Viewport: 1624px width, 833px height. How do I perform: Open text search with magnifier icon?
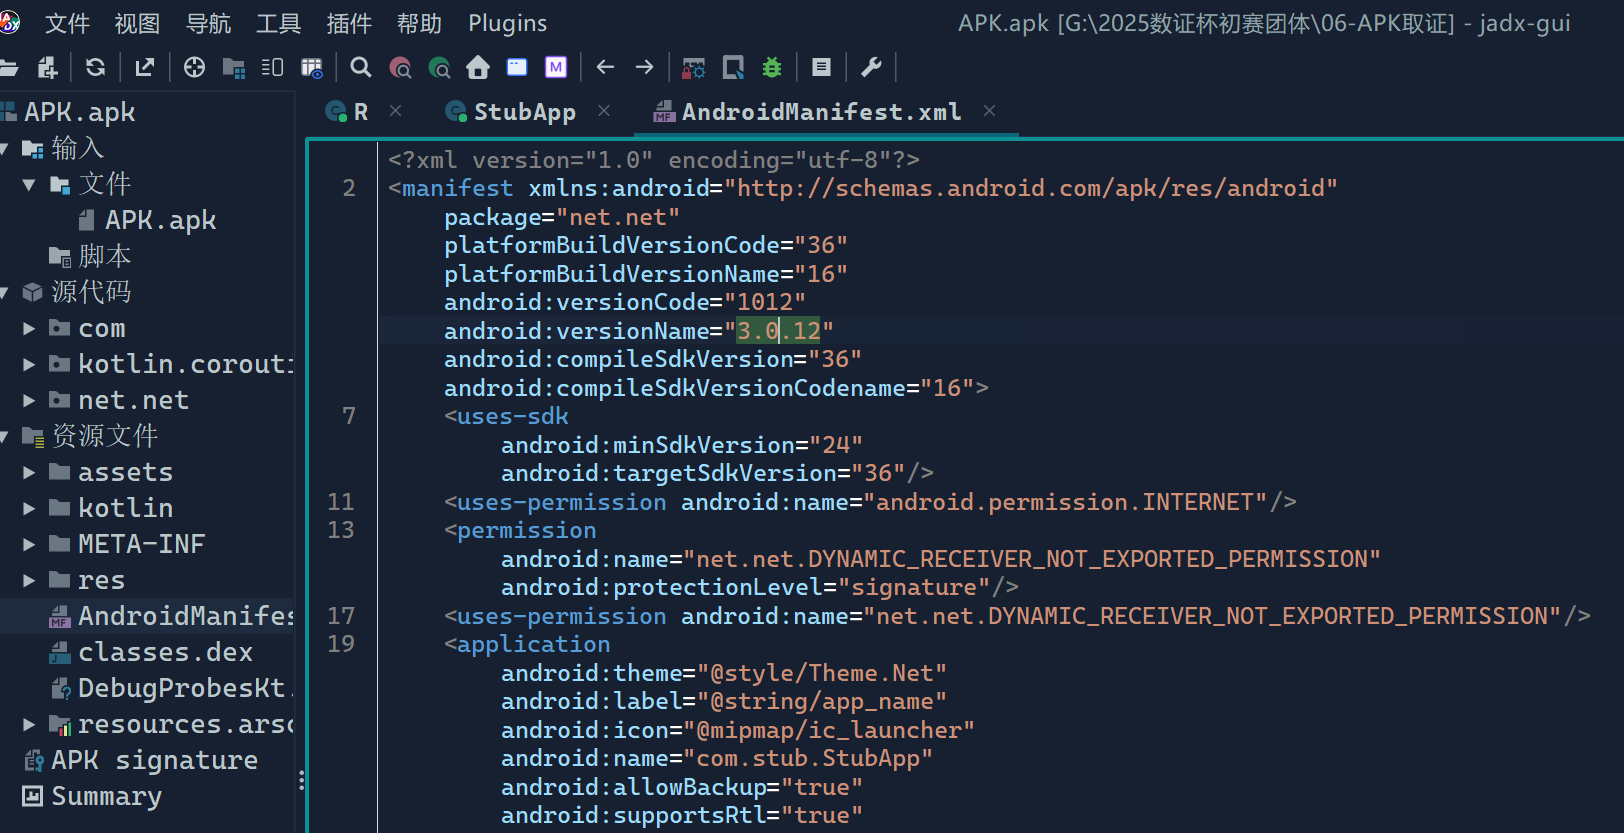(x=361, y=67)
